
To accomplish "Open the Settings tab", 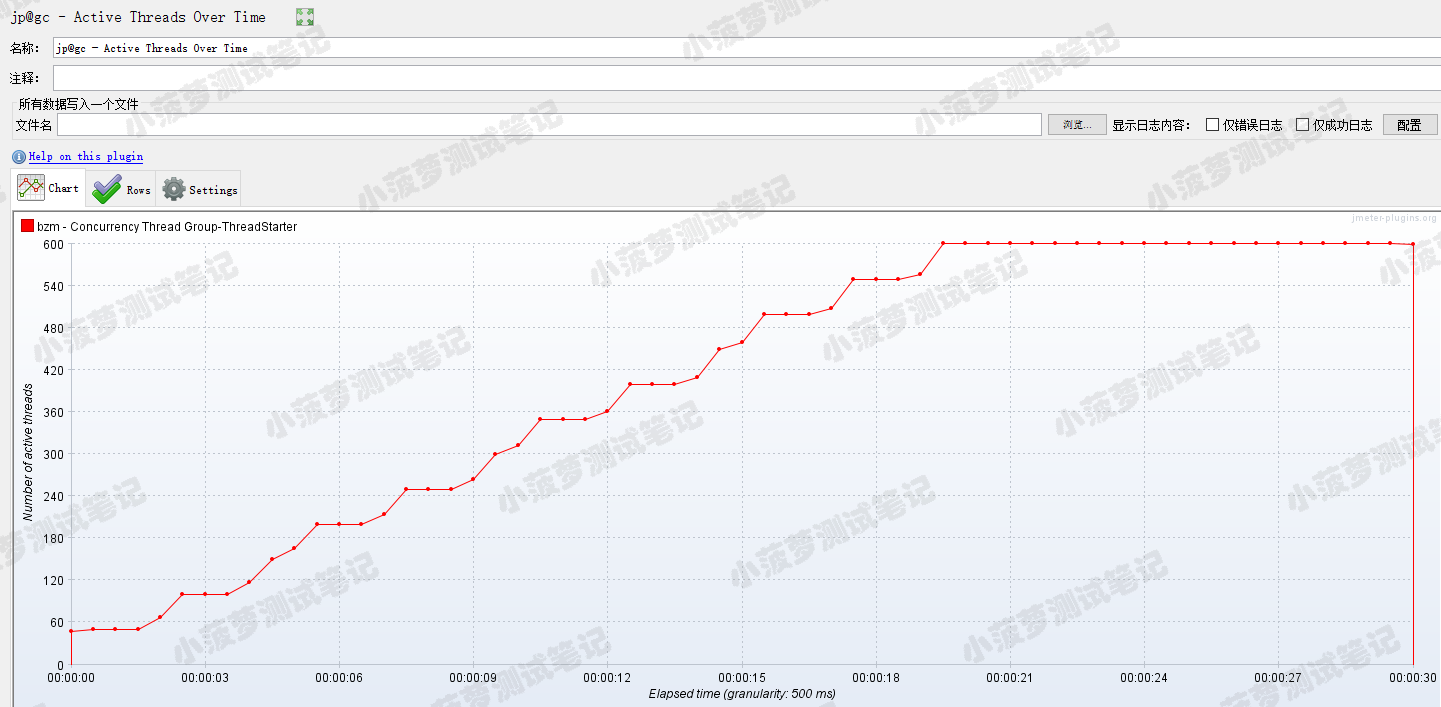I will pos(199,189).
